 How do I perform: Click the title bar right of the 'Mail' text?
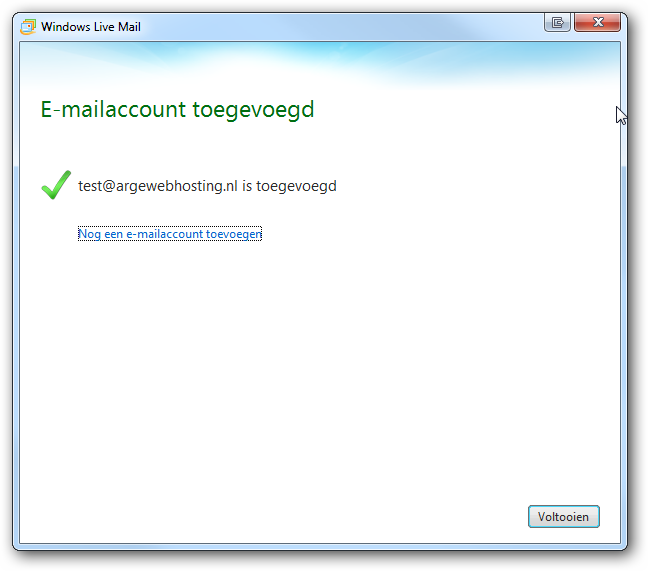pos(339,27)
